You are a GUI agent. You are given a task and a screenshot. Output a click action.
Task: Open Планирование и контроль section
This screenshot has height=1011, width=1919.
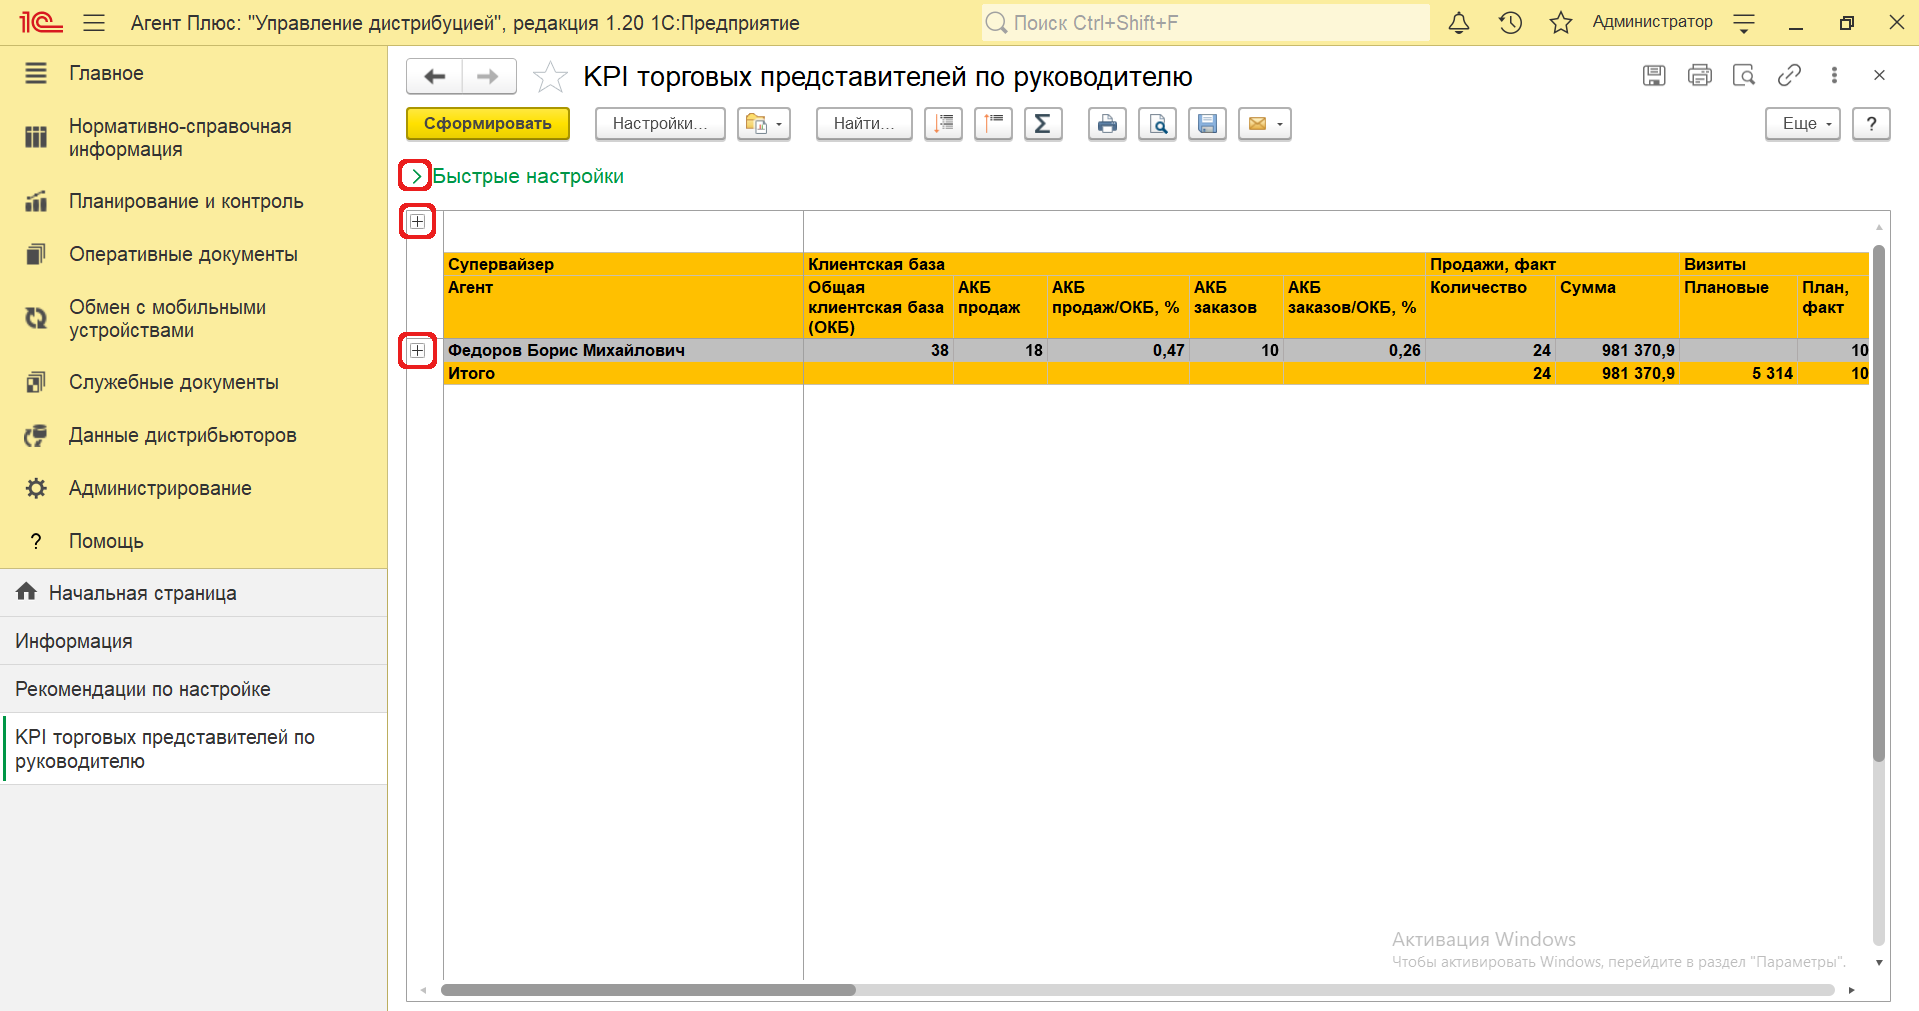193,201
